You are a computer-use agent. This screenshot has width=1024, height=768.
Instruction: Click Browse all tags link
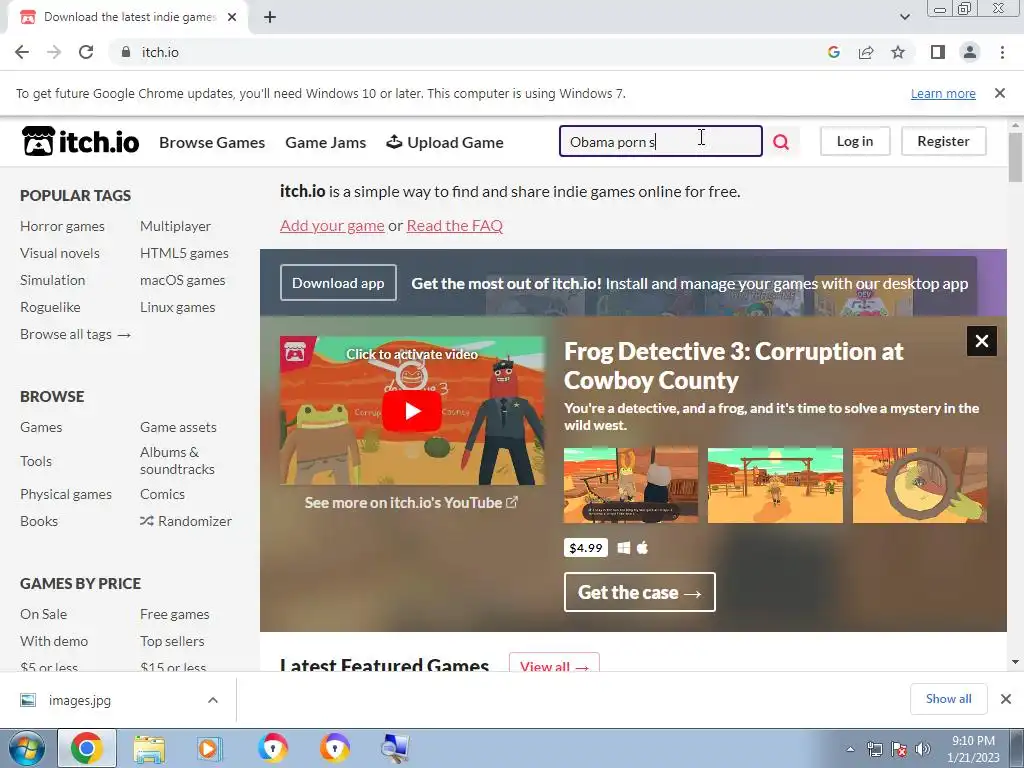click(75, 334)
